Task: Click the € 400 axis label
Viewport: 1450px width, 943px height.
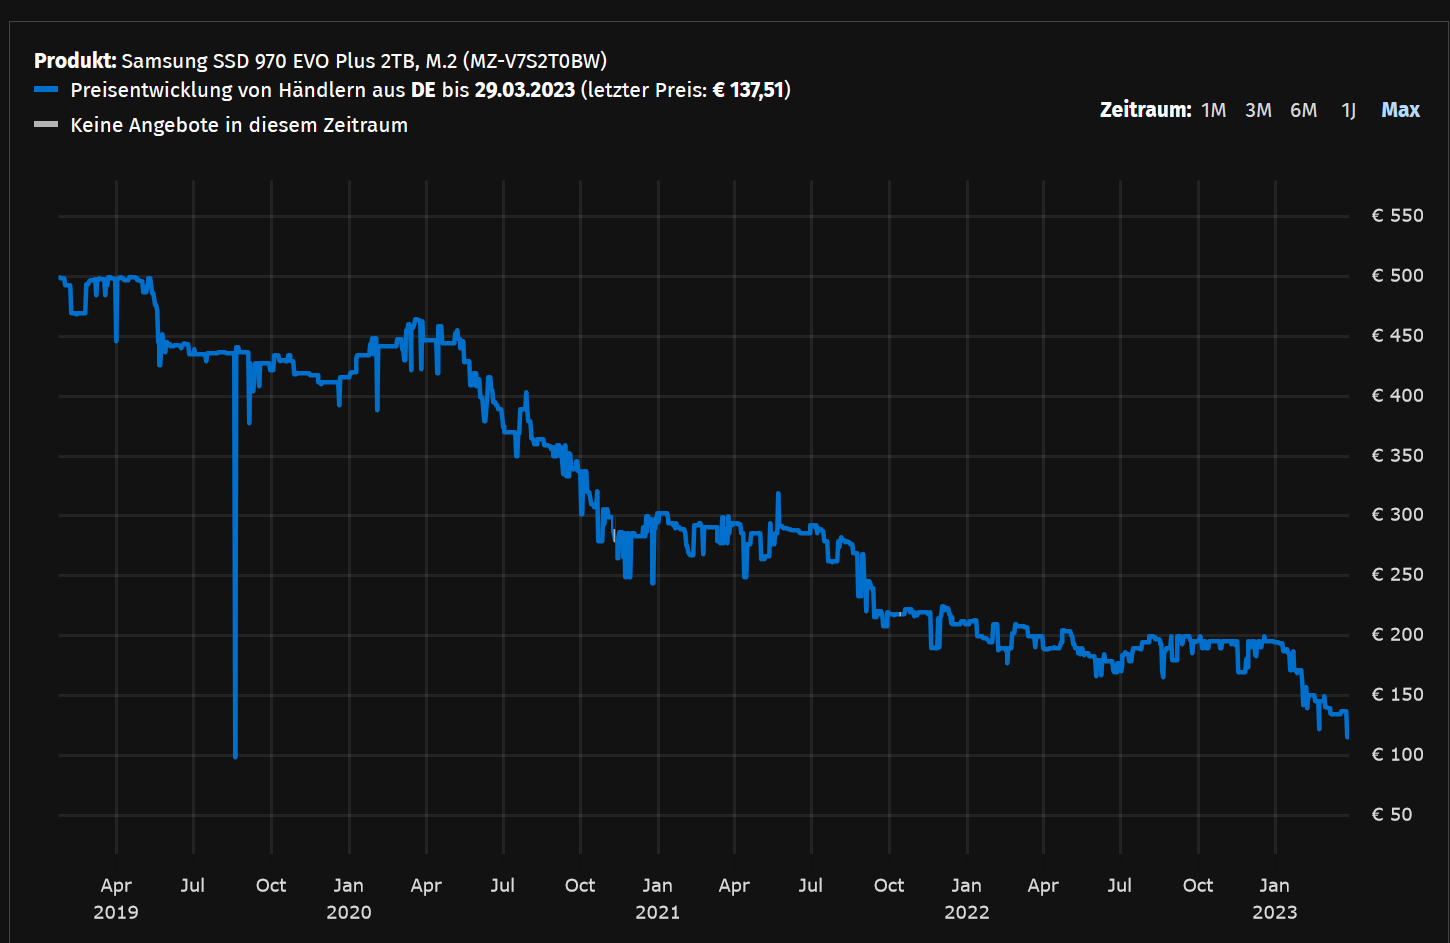Action: (1397, 396)
